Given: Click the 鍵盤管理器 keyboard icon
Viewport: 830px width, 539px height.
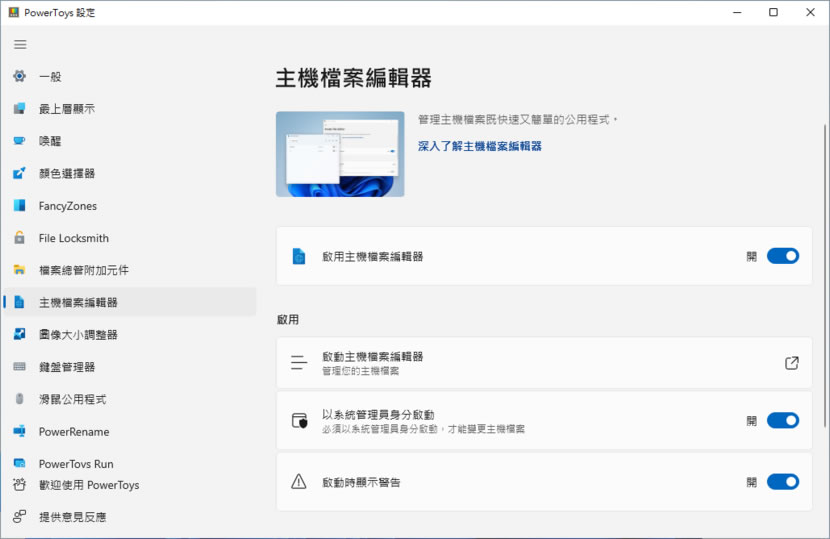Looking at the screenshot, I should coord(19,367).
